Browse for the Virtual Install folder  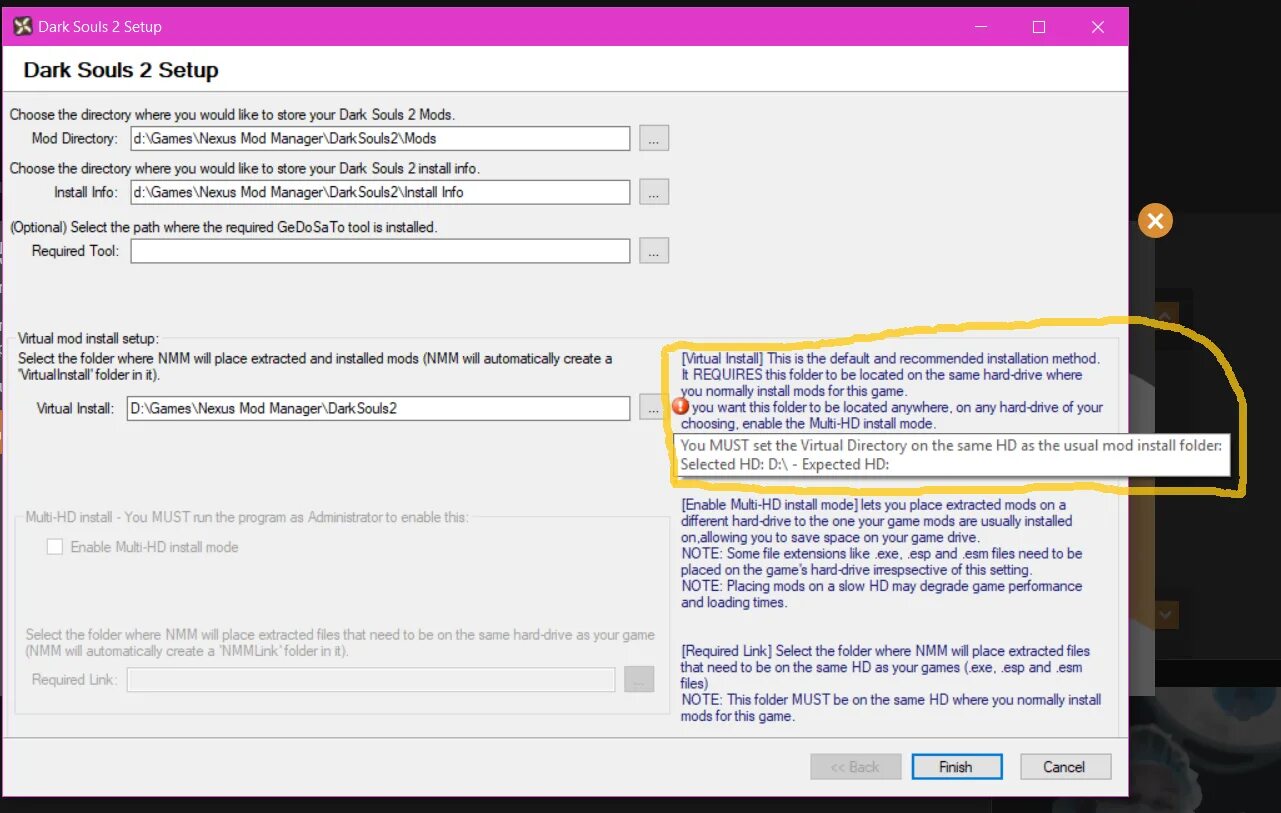pyautogui.click(x=651, y=408)
